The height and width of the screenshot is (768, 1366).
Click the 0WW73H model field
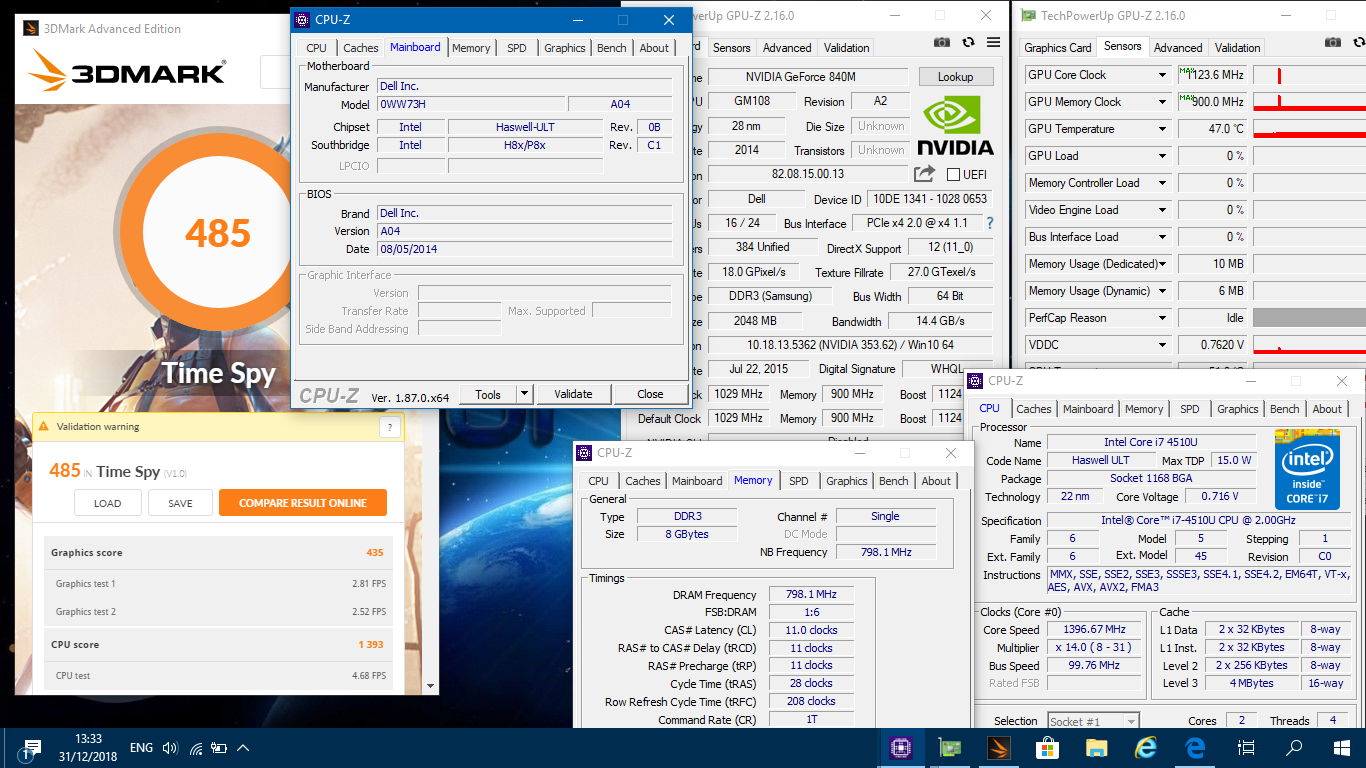click(471, 104)
